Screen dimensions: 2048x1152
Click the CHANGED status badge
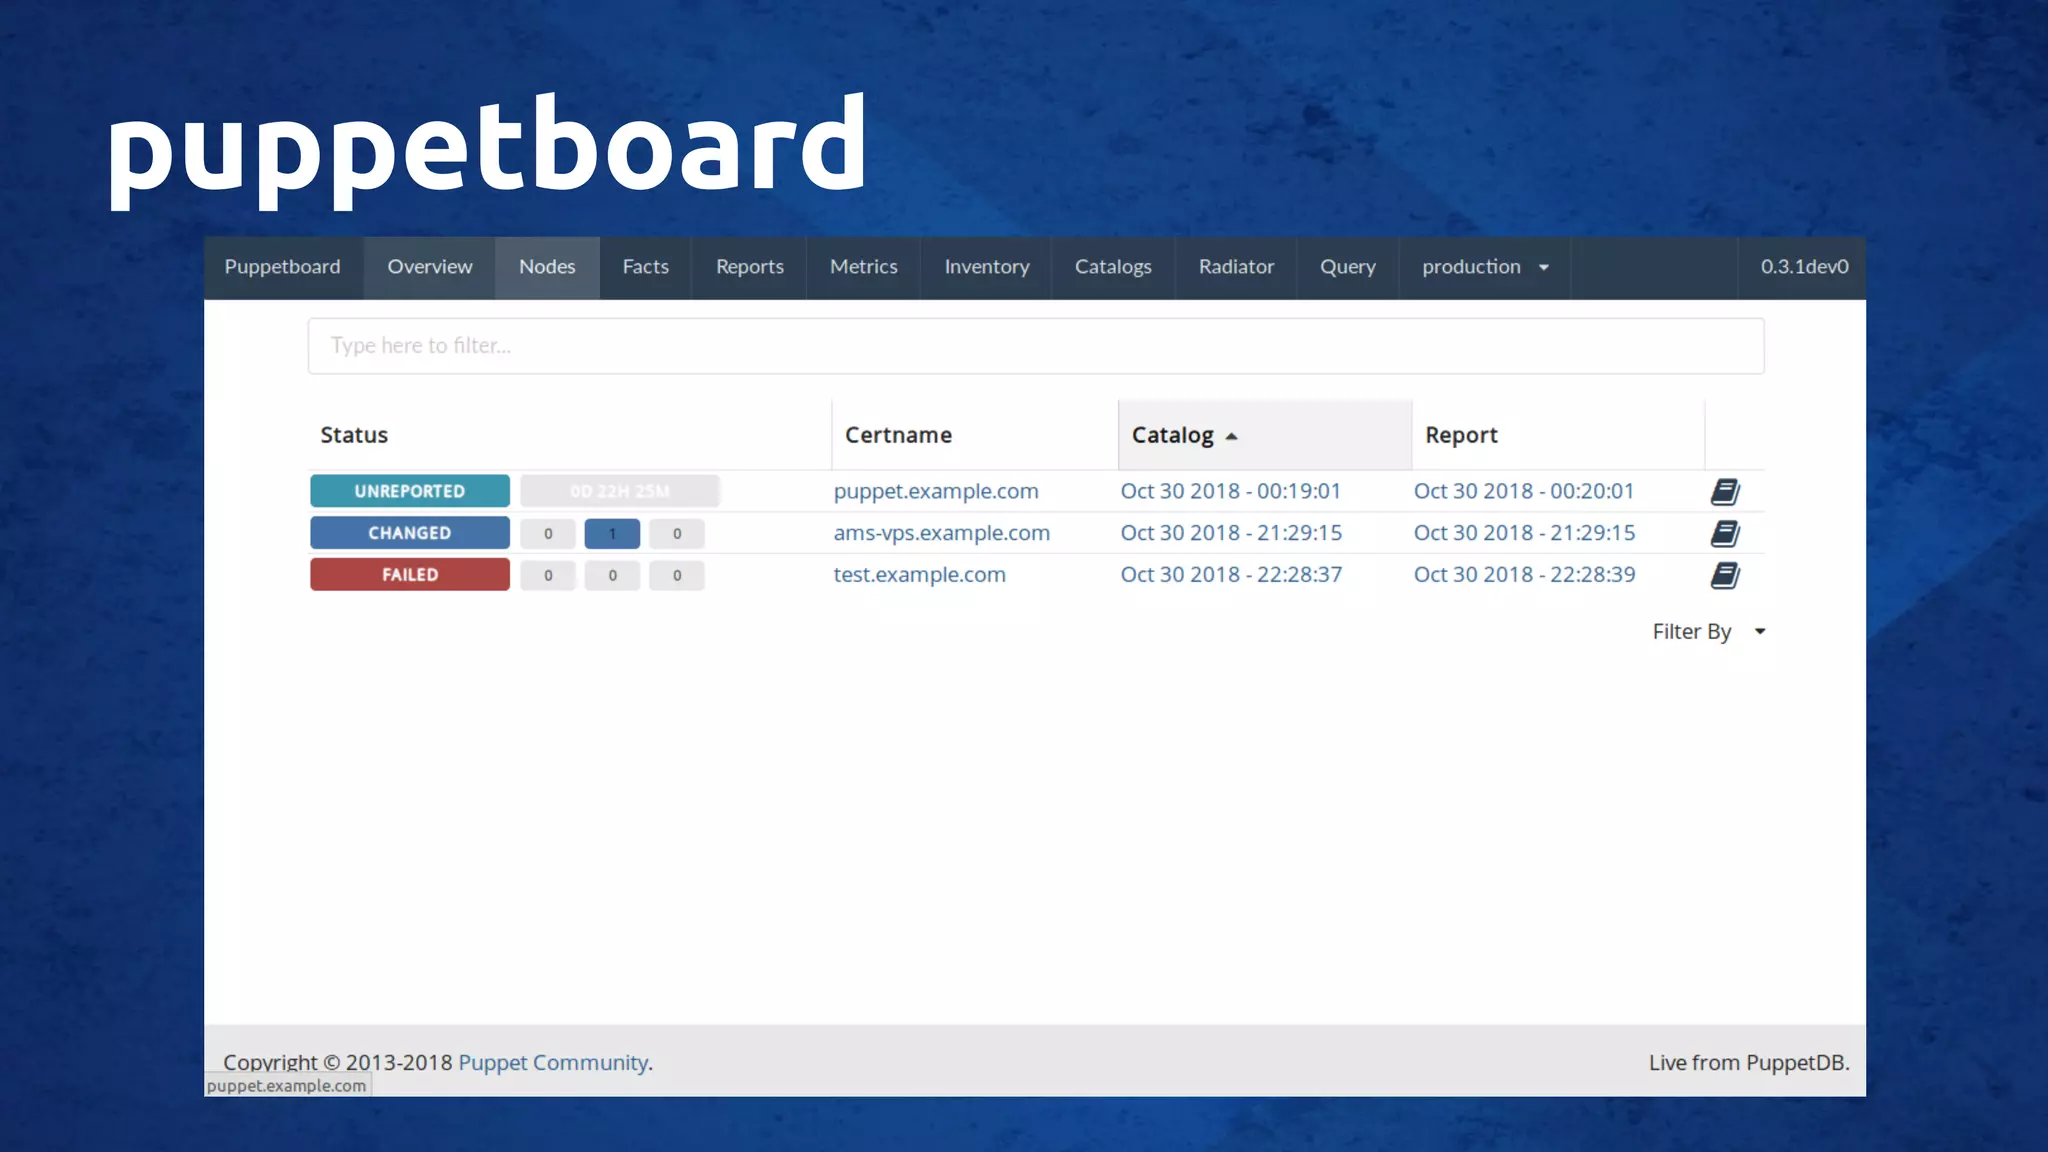(x=410, y=533)
